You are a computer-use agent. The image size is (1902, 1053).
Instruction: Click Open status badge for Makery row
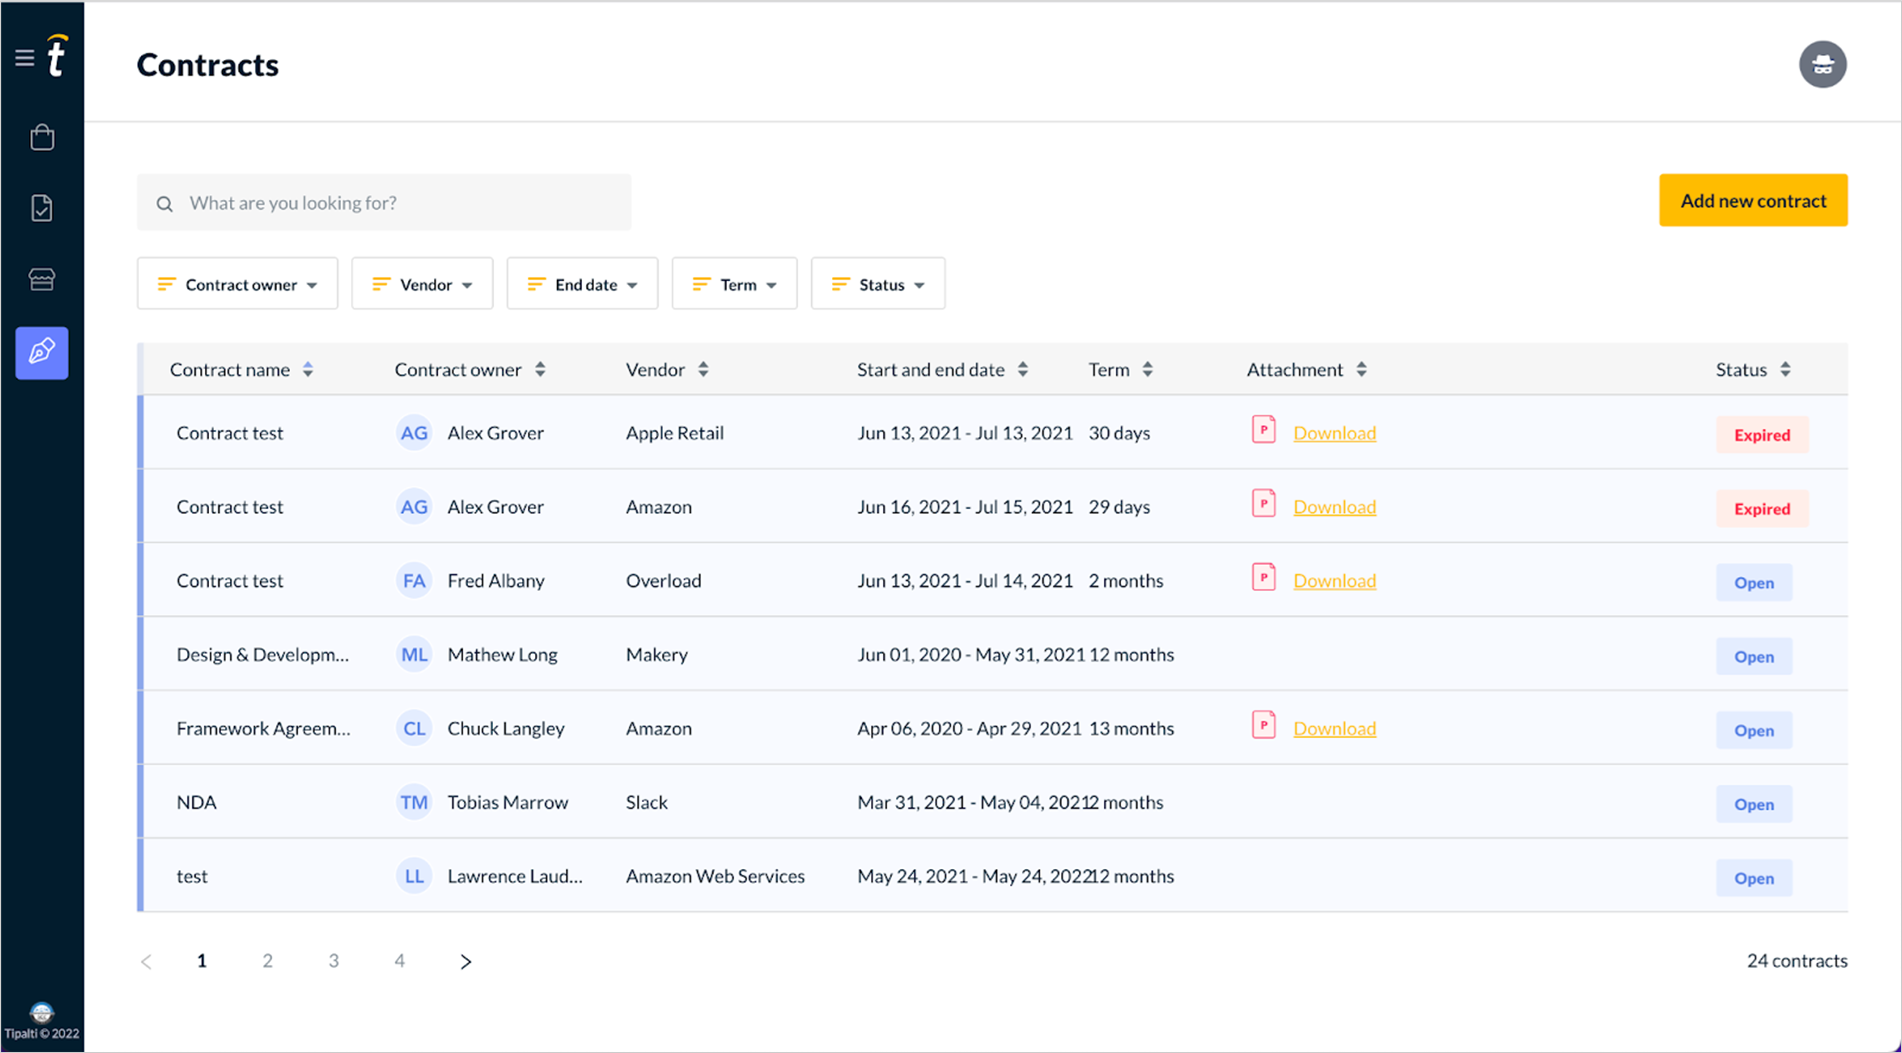[1754, 657]
